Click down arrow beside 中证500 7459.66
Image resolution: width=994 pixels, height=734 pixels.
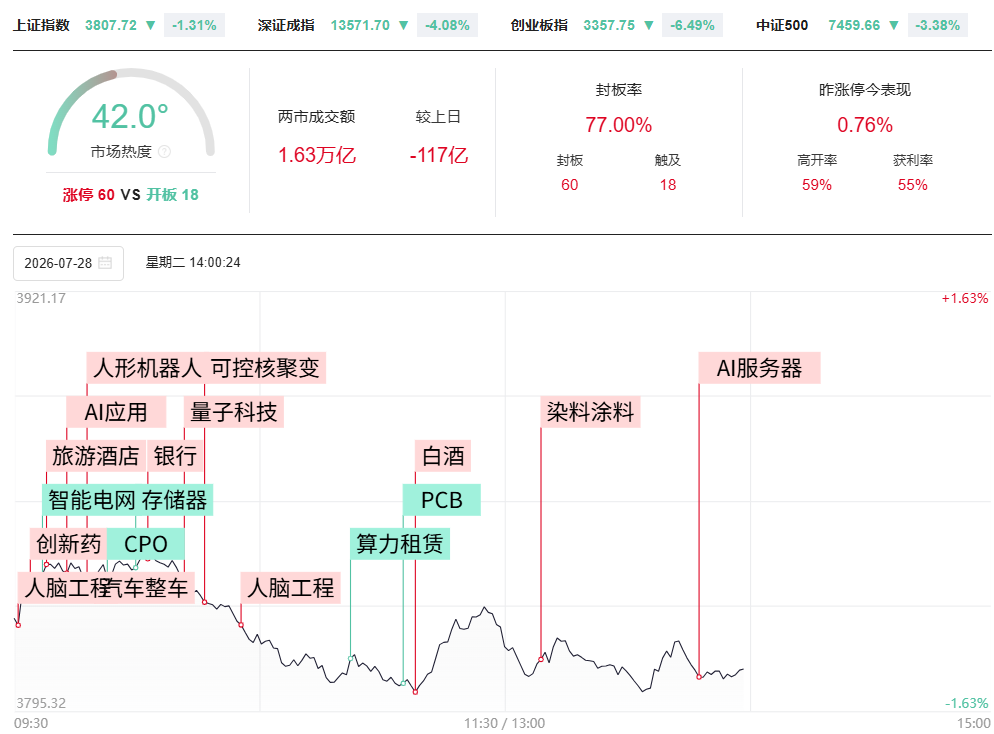[x=894, y=25]
